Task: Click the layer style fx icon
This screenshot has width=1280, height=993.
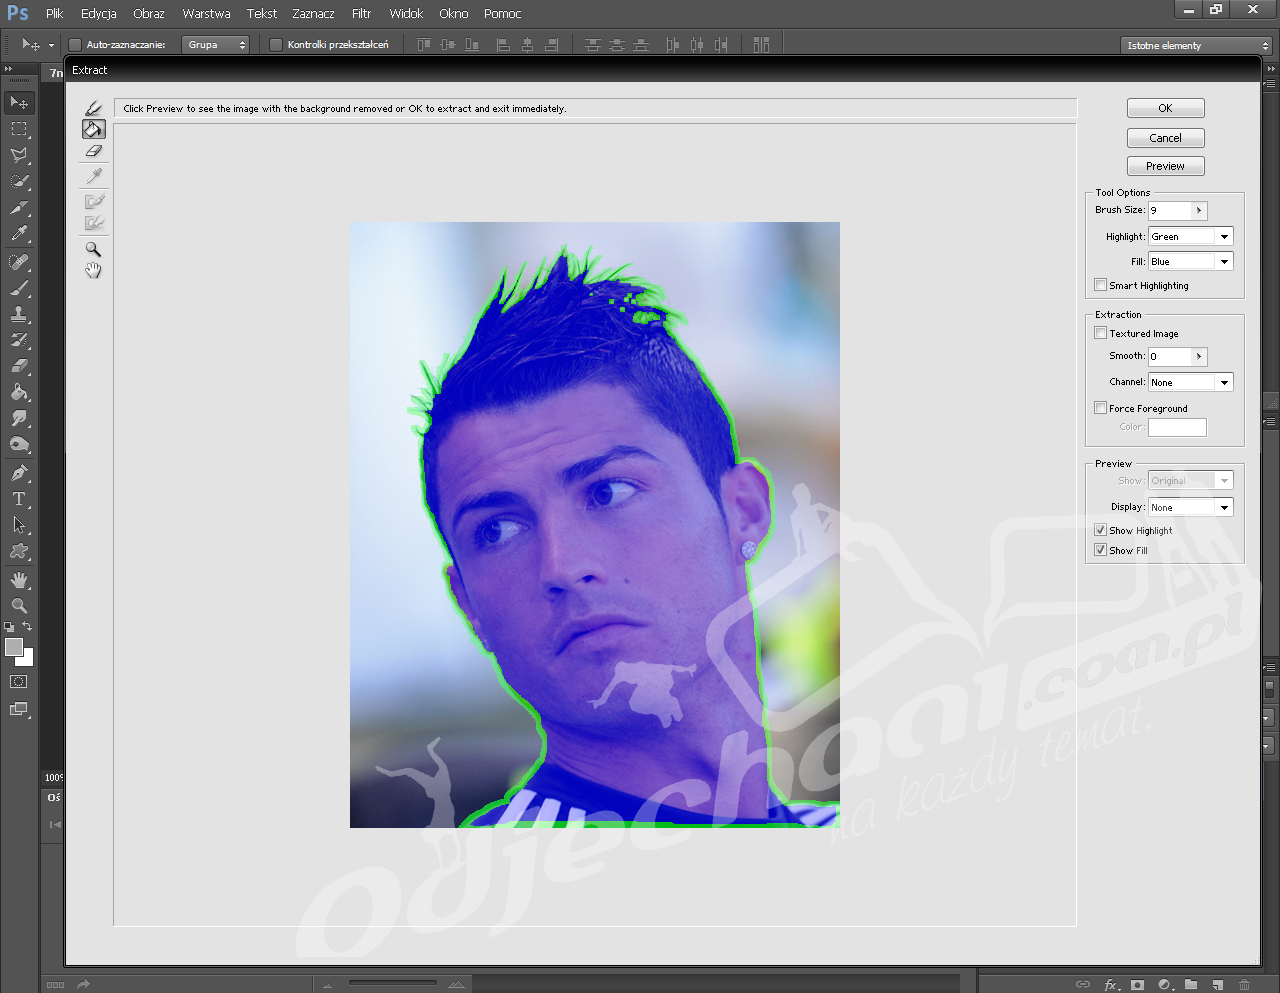Action: [x=1111, y=985]
